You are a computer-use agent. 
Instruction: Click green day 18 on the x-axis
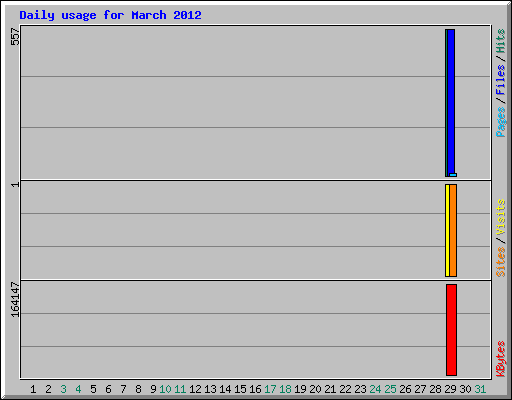pos(286,389)
